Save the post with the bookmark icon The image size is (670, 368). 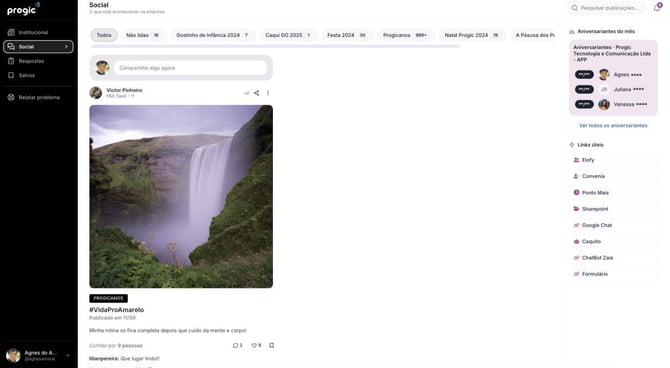click(271, 345)
